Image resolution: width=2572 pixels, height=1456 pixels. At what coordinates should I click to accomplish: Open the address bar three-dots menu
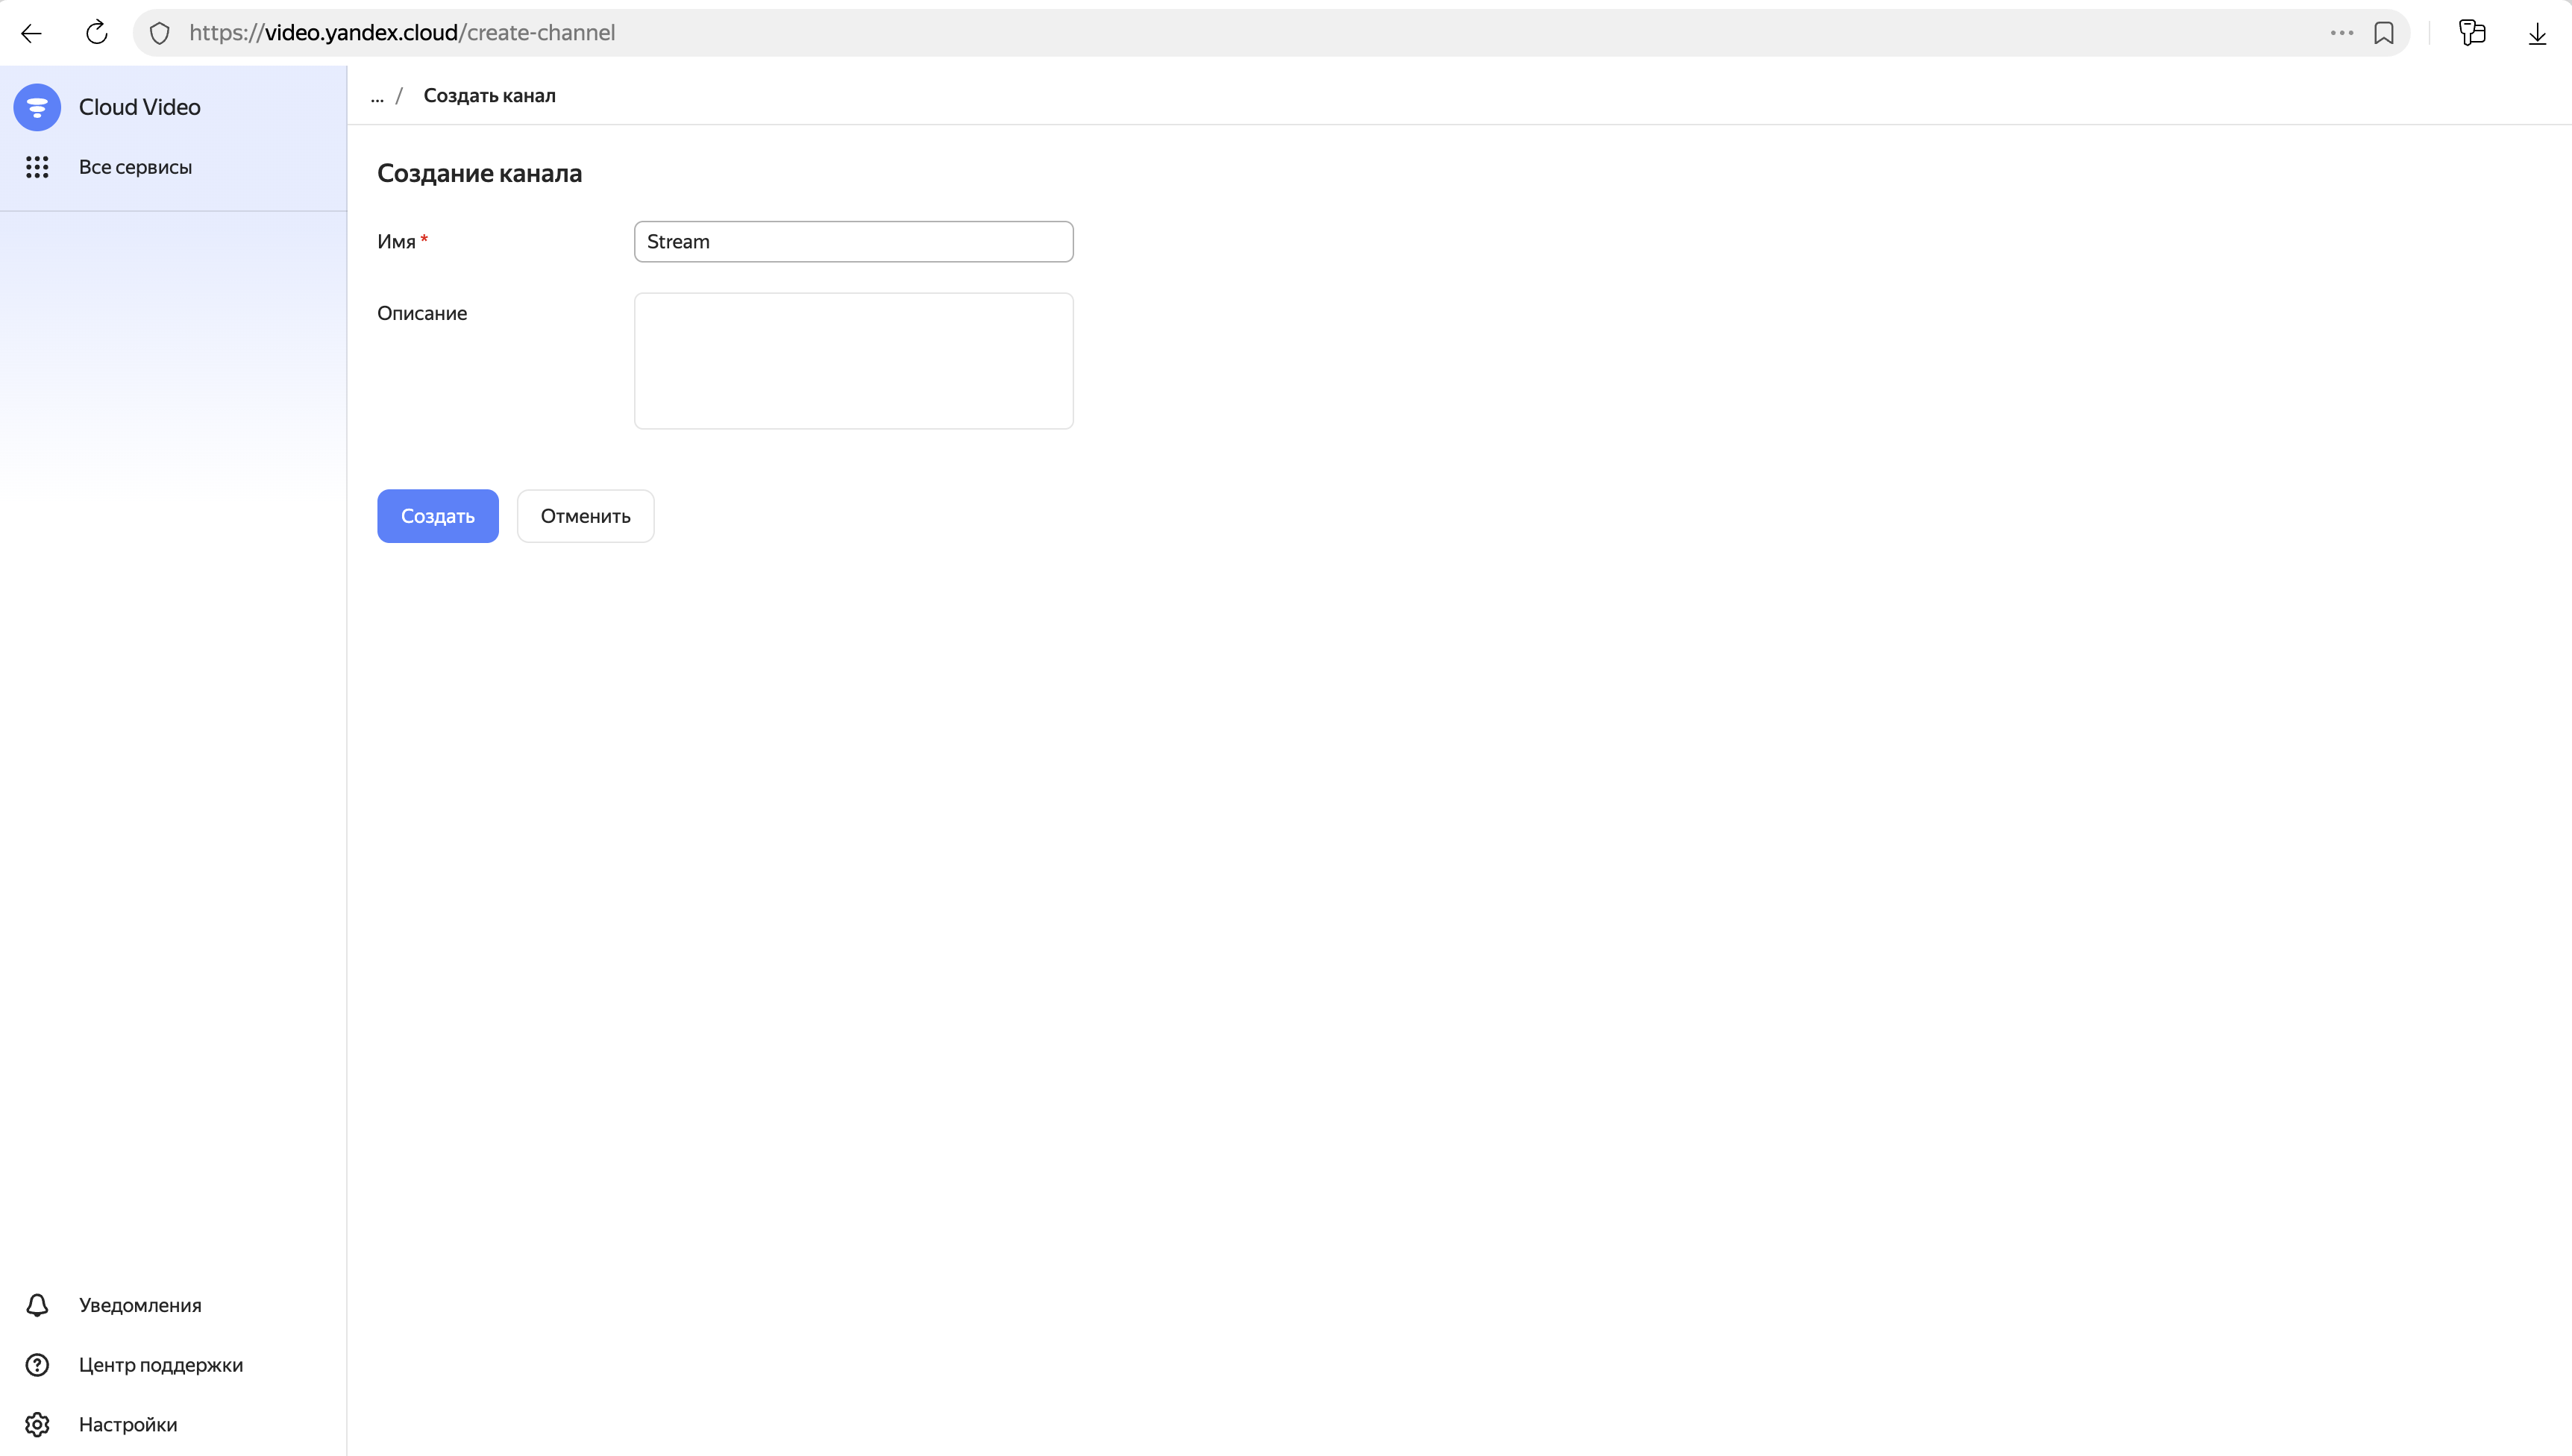point(2341,33)
